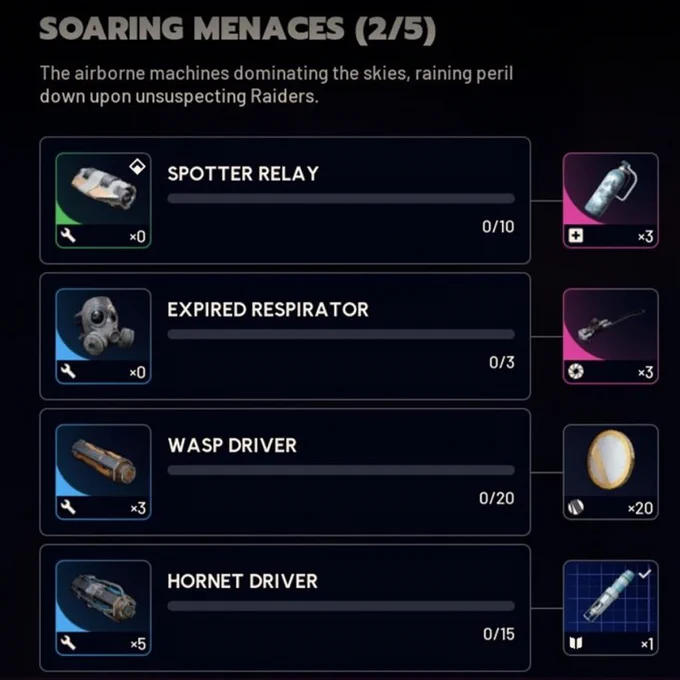Screen dimensions: 680x680
Task: Click the Hornet Driver item icon
Action: coord(103,608)
